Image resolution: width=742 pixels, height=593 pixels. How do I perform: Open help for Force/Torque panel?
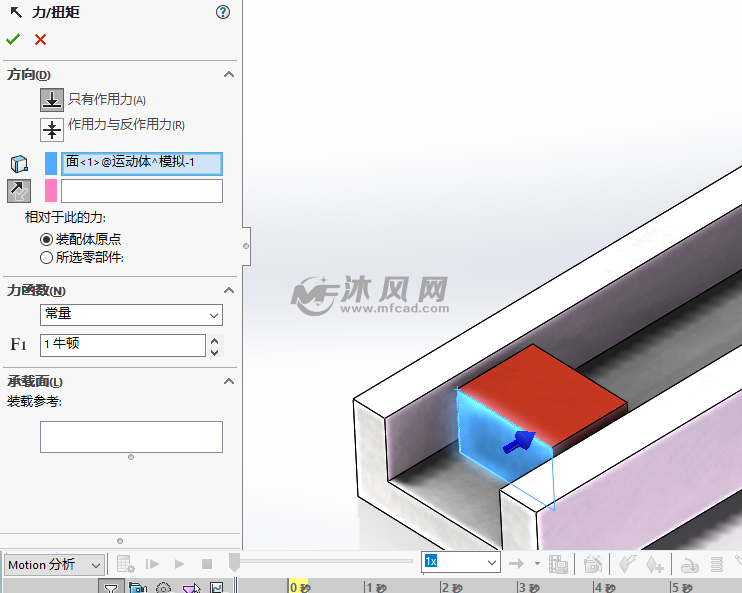tap(222, 12)
